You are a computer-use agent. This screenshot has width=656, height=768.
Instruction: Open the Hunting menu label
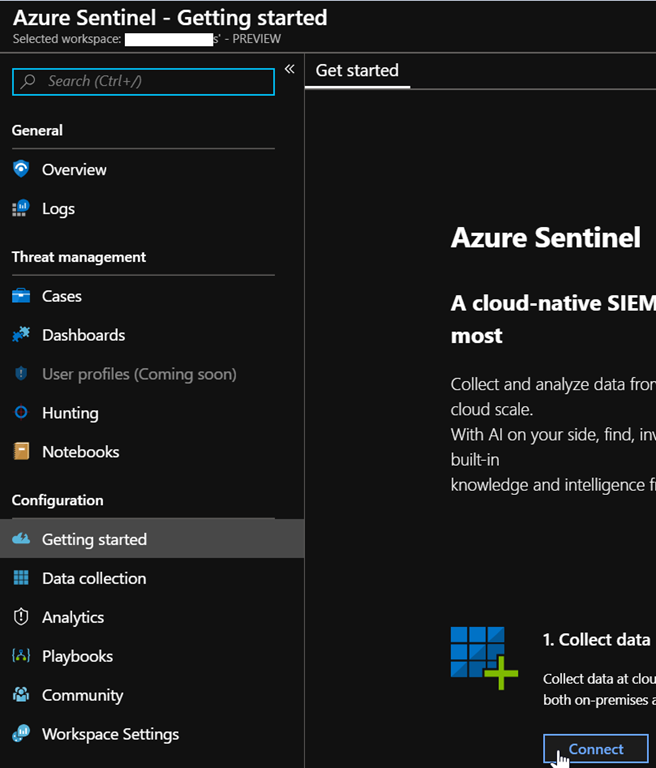point(70,413)
